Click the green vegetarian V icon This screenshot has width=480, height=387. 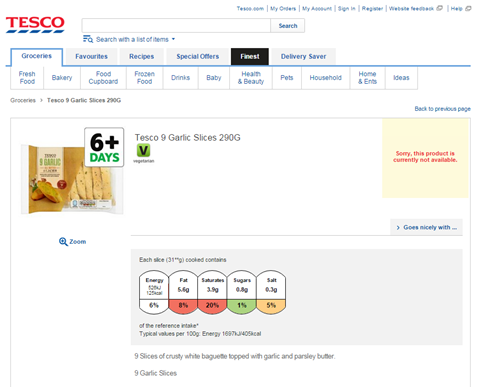tap(143, 150)
